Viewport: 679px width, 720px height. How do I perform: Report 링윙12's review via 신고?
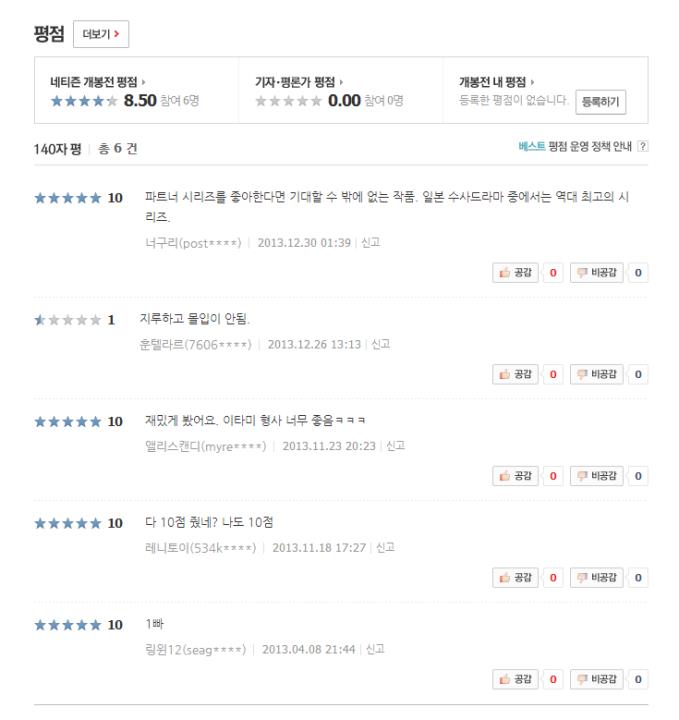[x=375, y=649]
